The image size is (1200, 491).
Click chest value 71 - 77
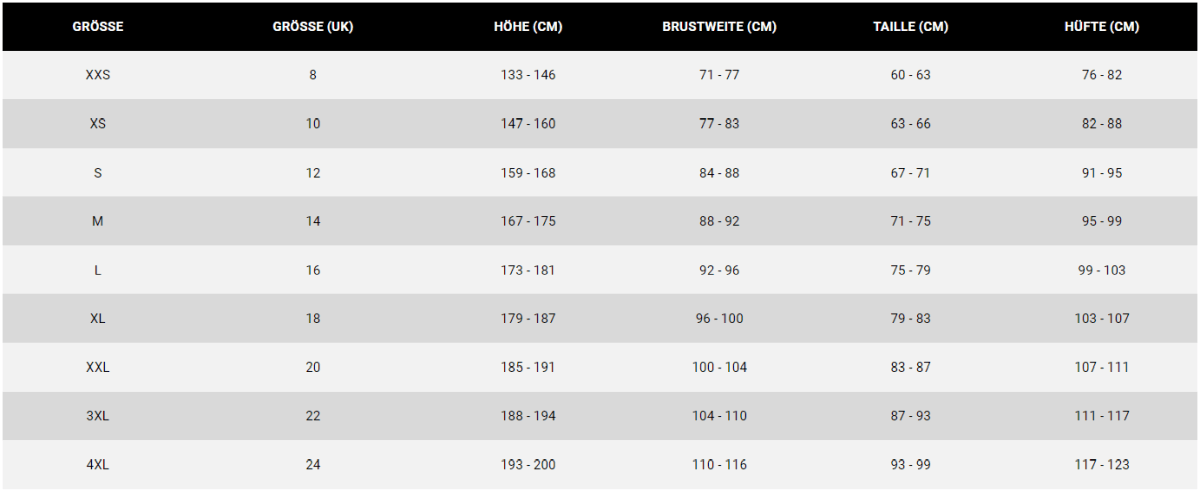click(719, 75)
